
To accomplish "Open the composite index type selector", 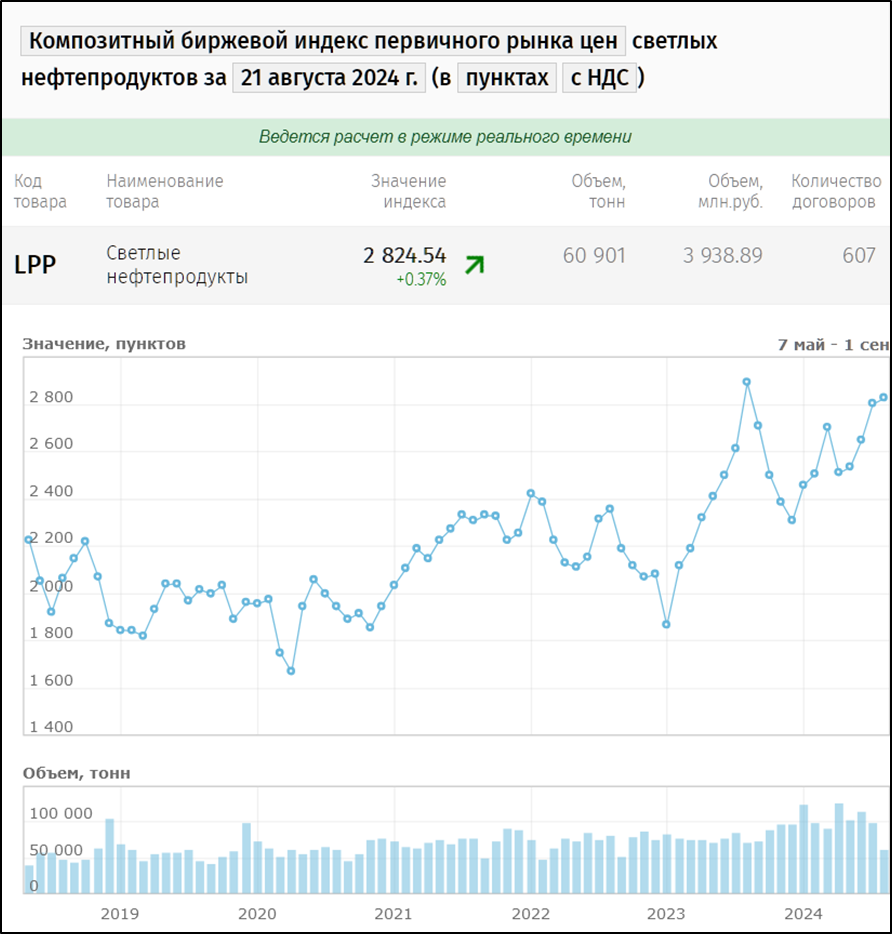I will pyautogui.click(x=323, y=41).
